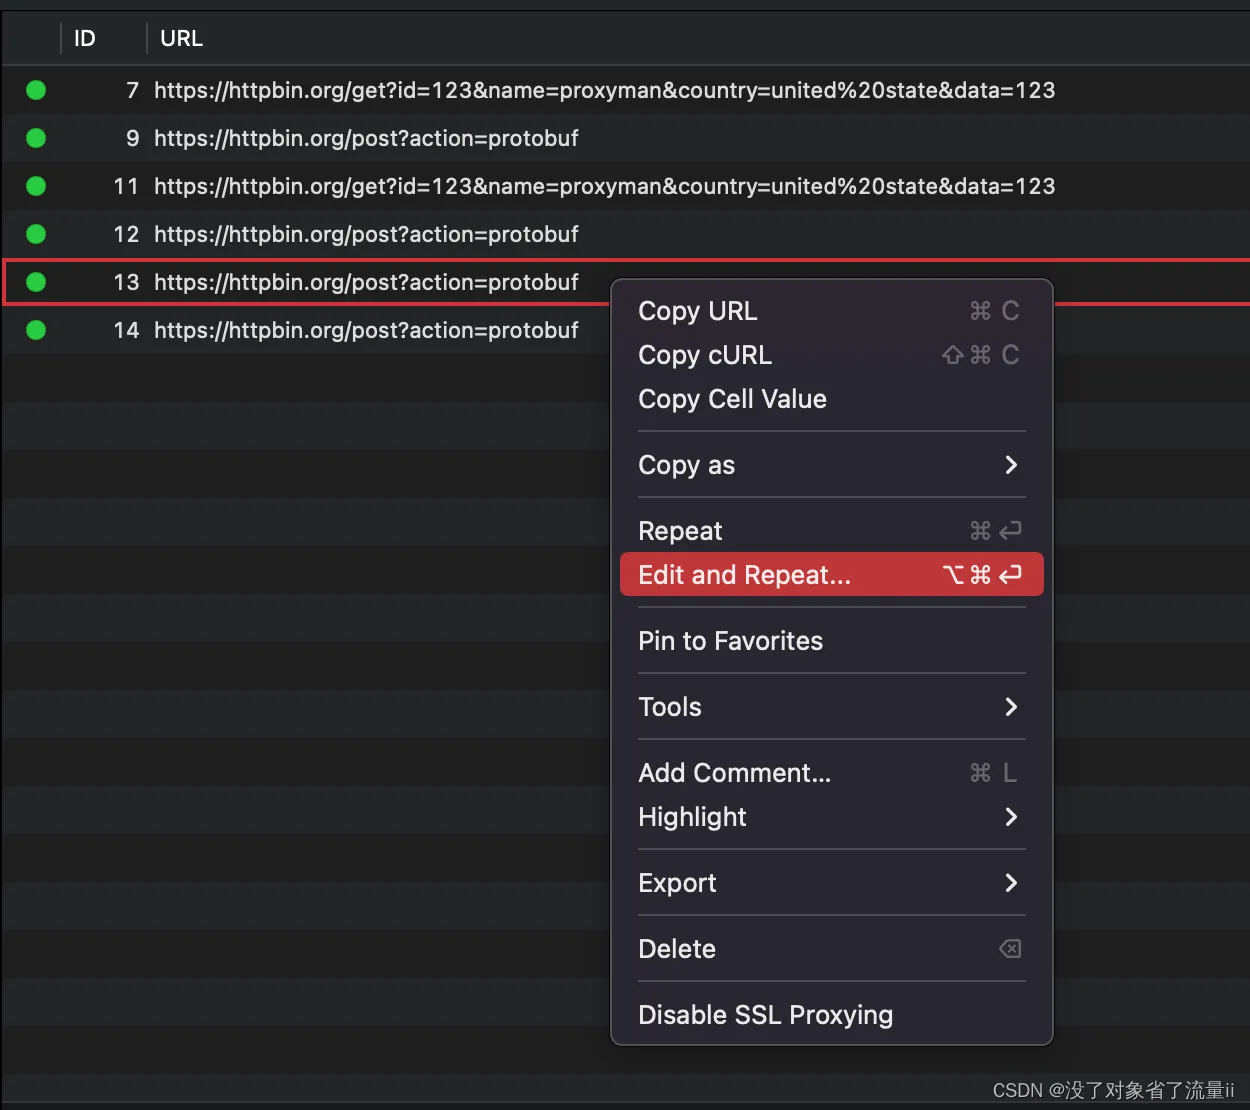1250x1110 pixels.
Task: Select Repeat in the context menu
Action: [831, 531]
